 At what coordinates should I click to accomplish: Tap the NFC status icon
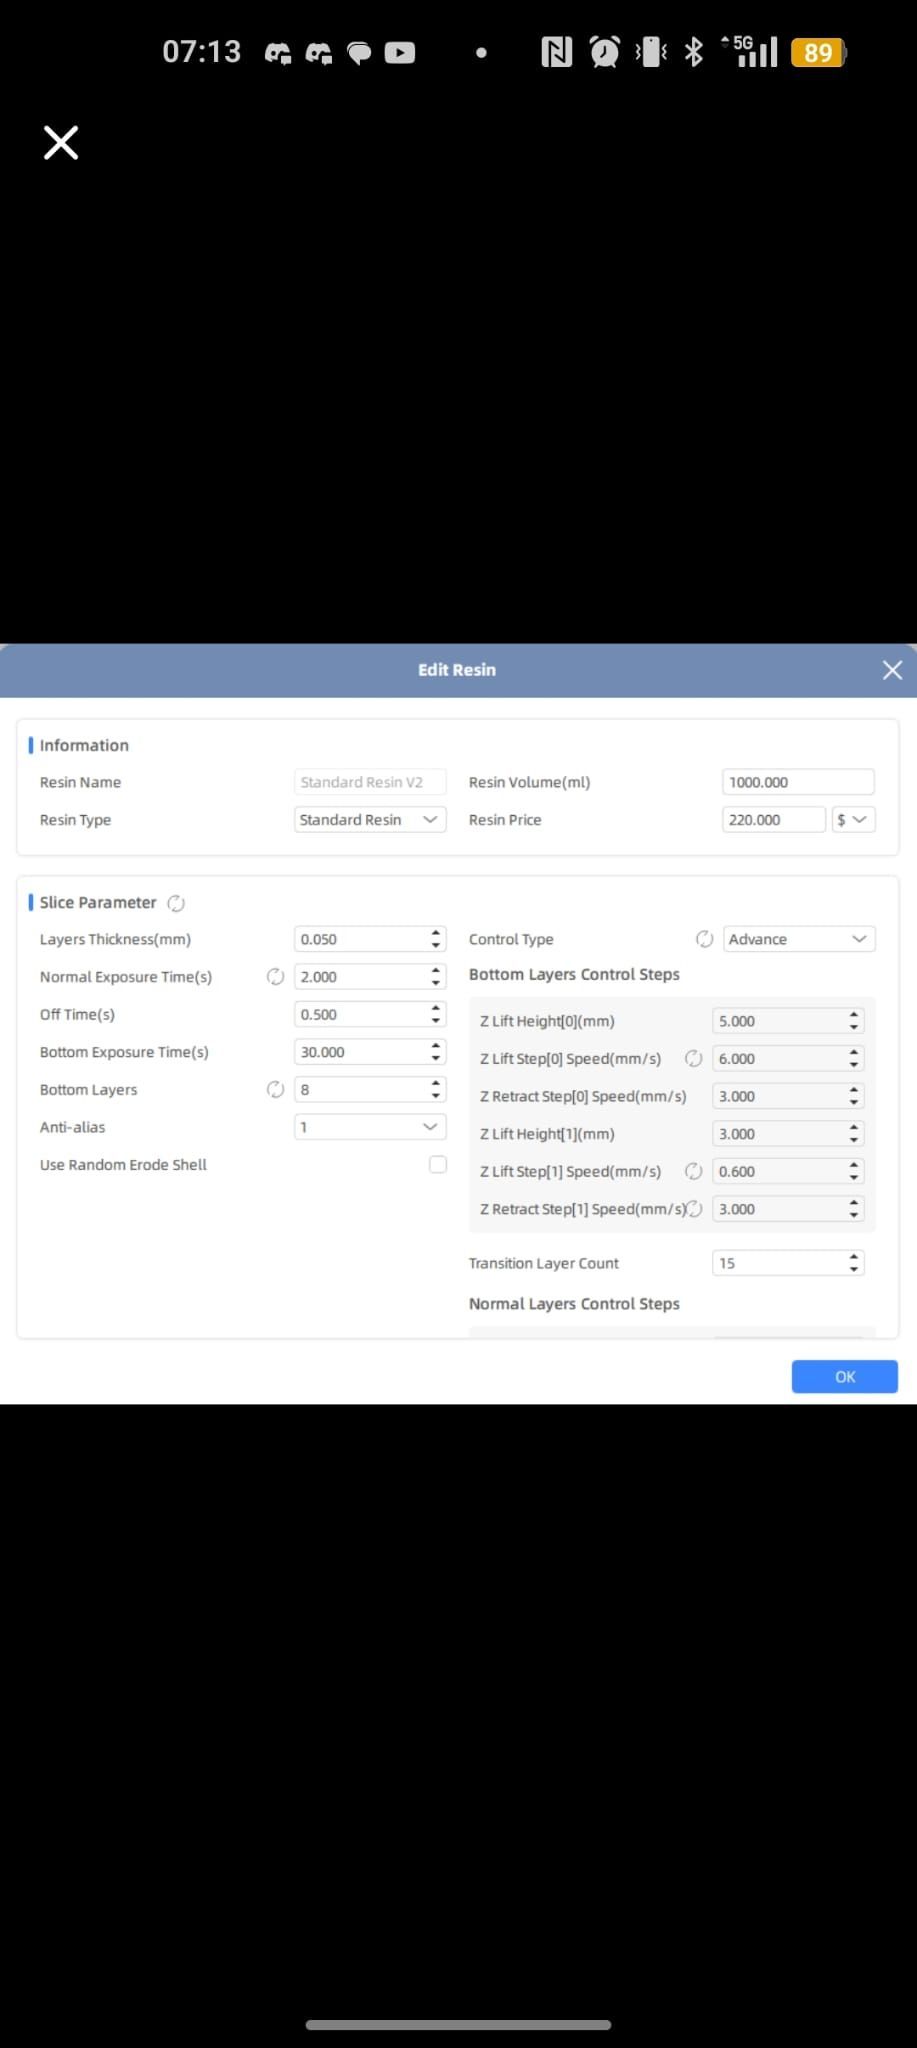[x=556, y=51]
